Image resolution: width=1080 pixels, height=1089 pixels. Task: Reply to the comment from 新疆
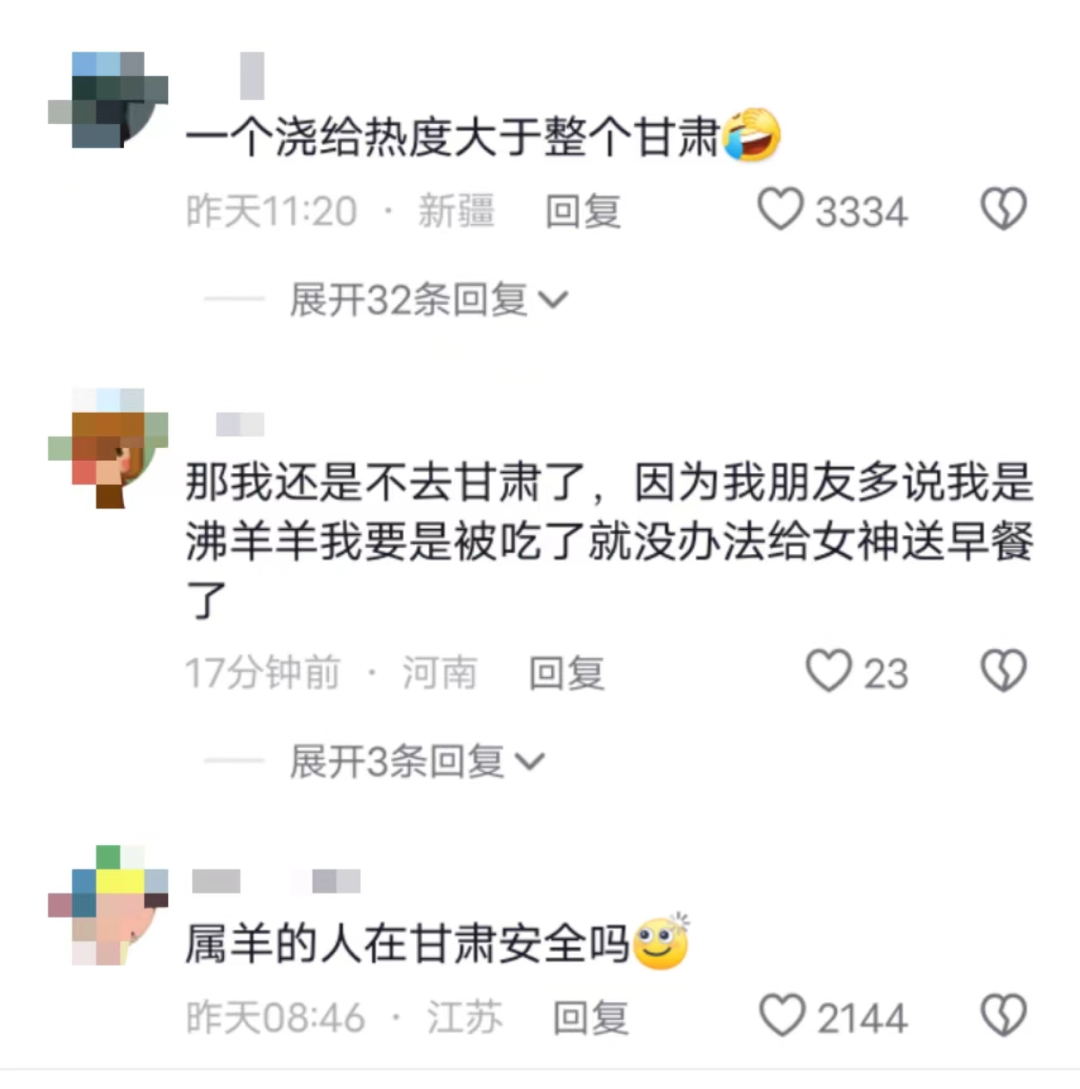(x=583, y=210)
